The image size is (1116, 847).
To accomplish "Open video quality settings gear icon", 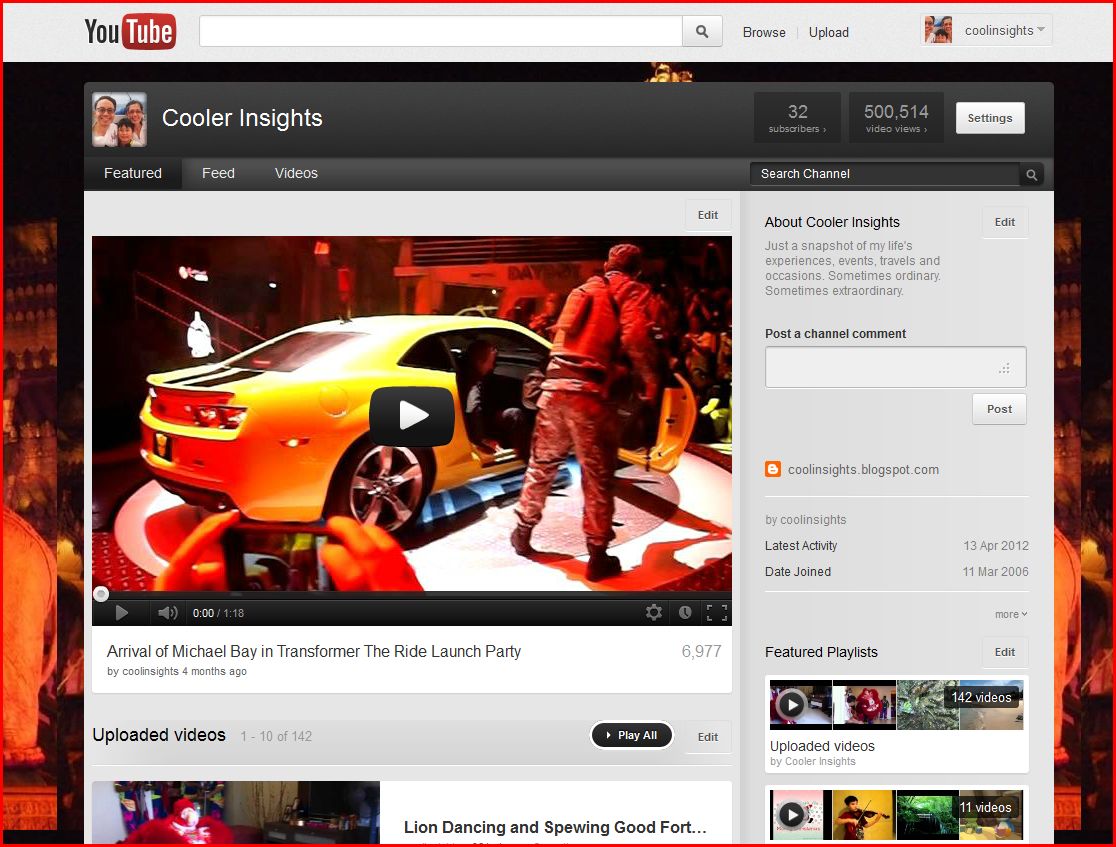I will point(653,612).
